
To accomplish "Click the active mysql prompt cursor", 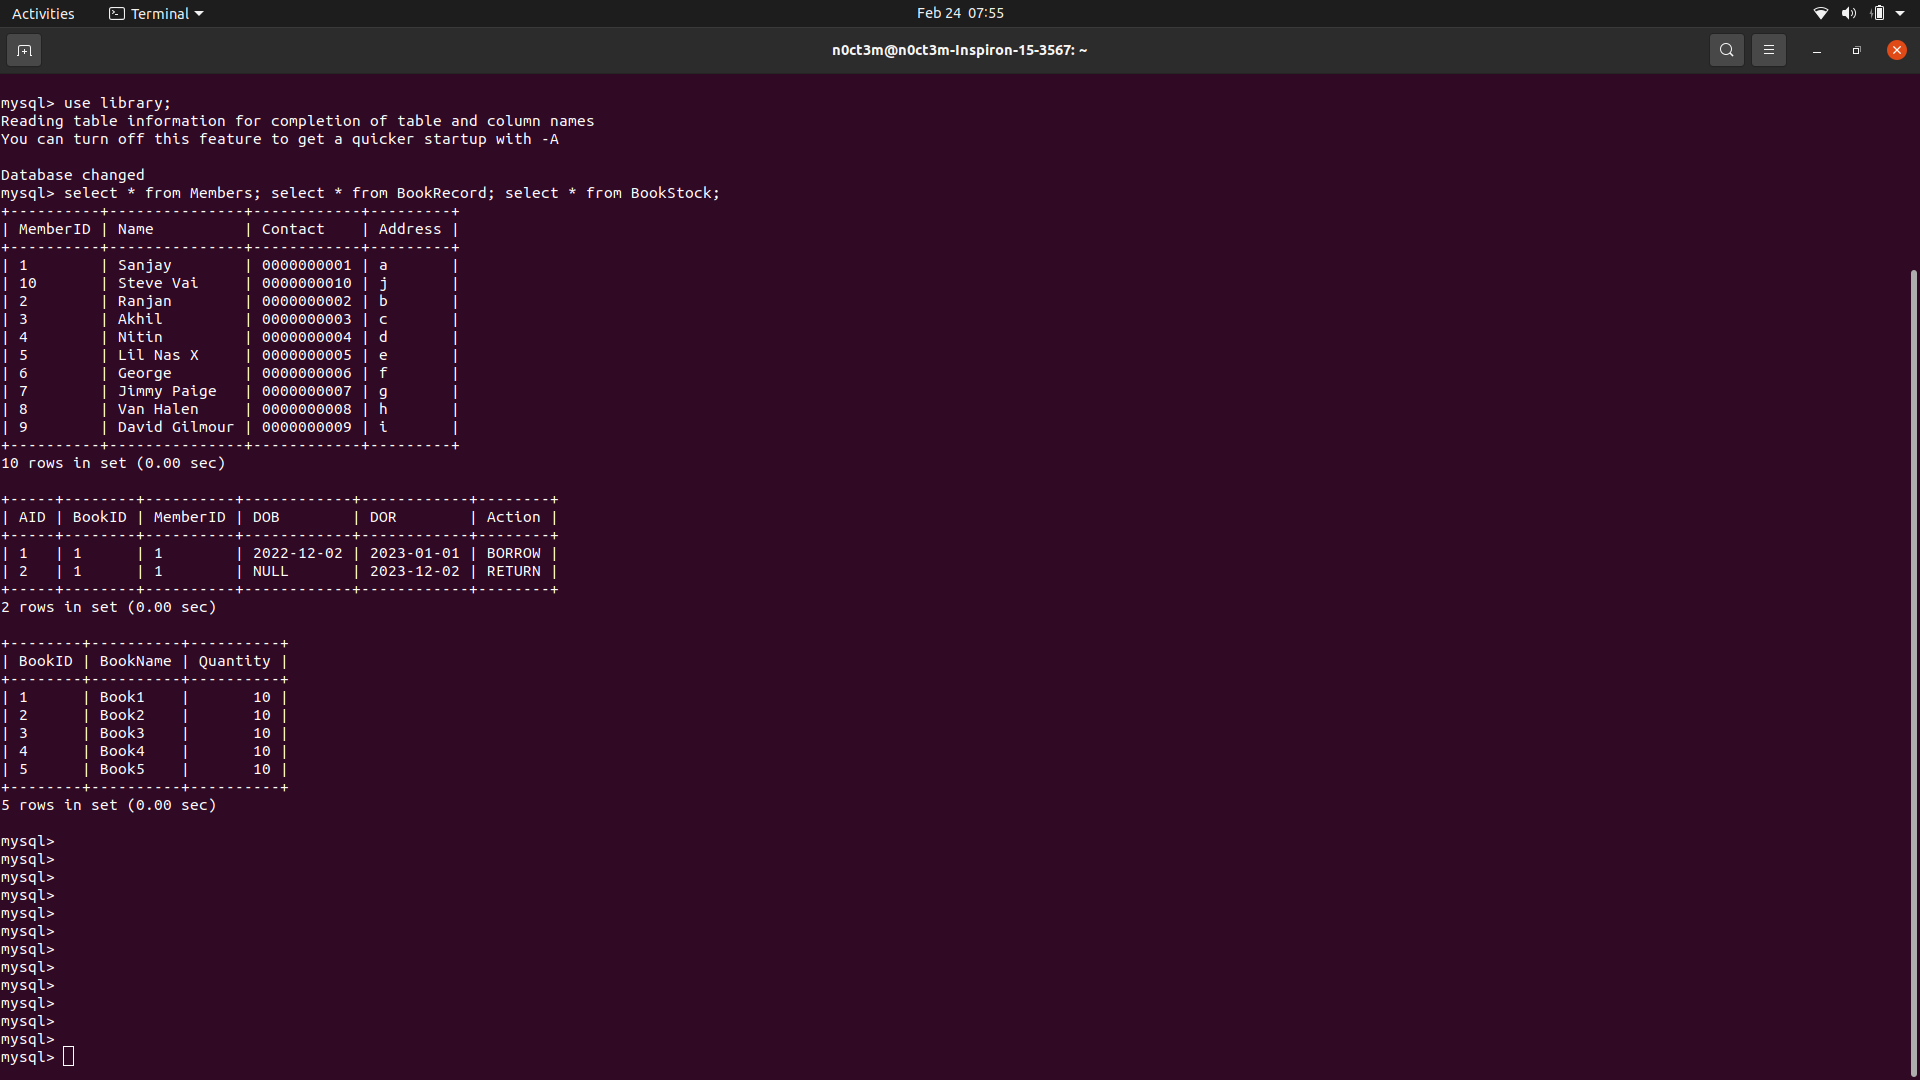I will (x=68, y=1057).
